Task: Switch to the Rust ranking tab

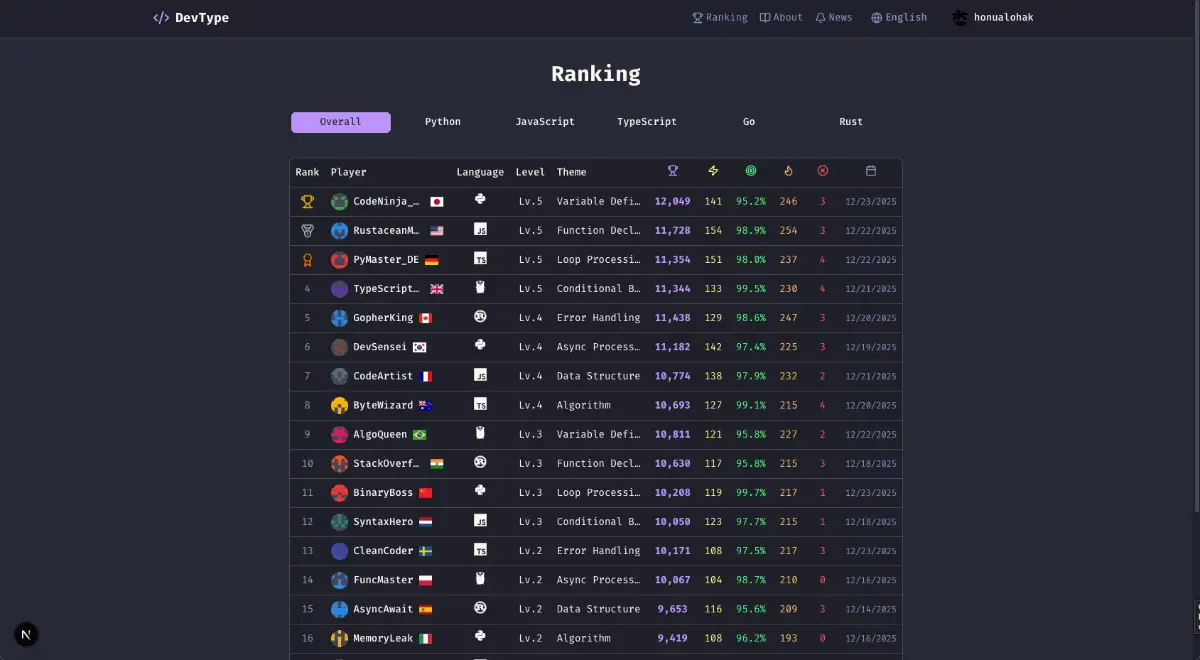Action: point(851,122)
